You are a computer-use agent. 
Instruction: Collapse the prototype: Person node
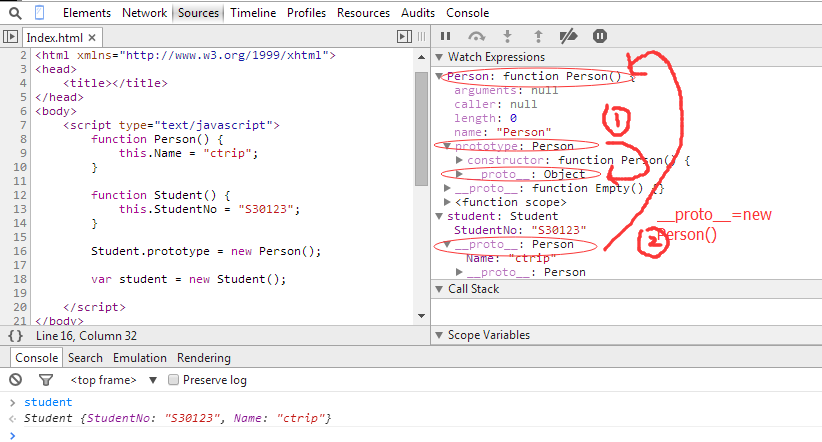pos(447,146)
